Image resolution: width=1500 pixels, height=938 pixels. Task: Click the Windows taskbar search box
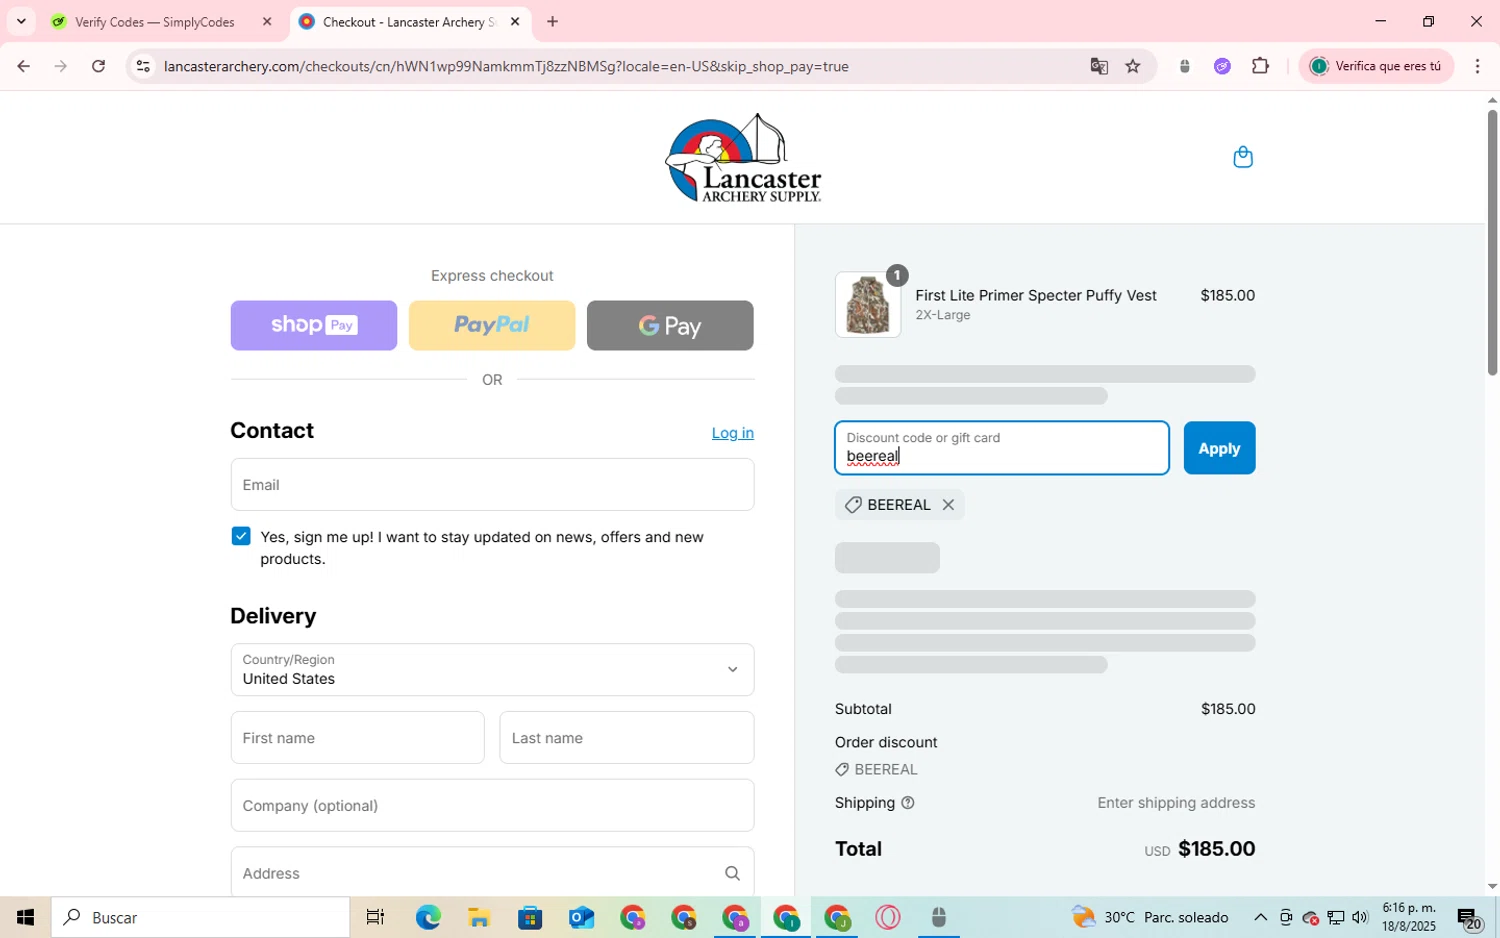point(201,917)
